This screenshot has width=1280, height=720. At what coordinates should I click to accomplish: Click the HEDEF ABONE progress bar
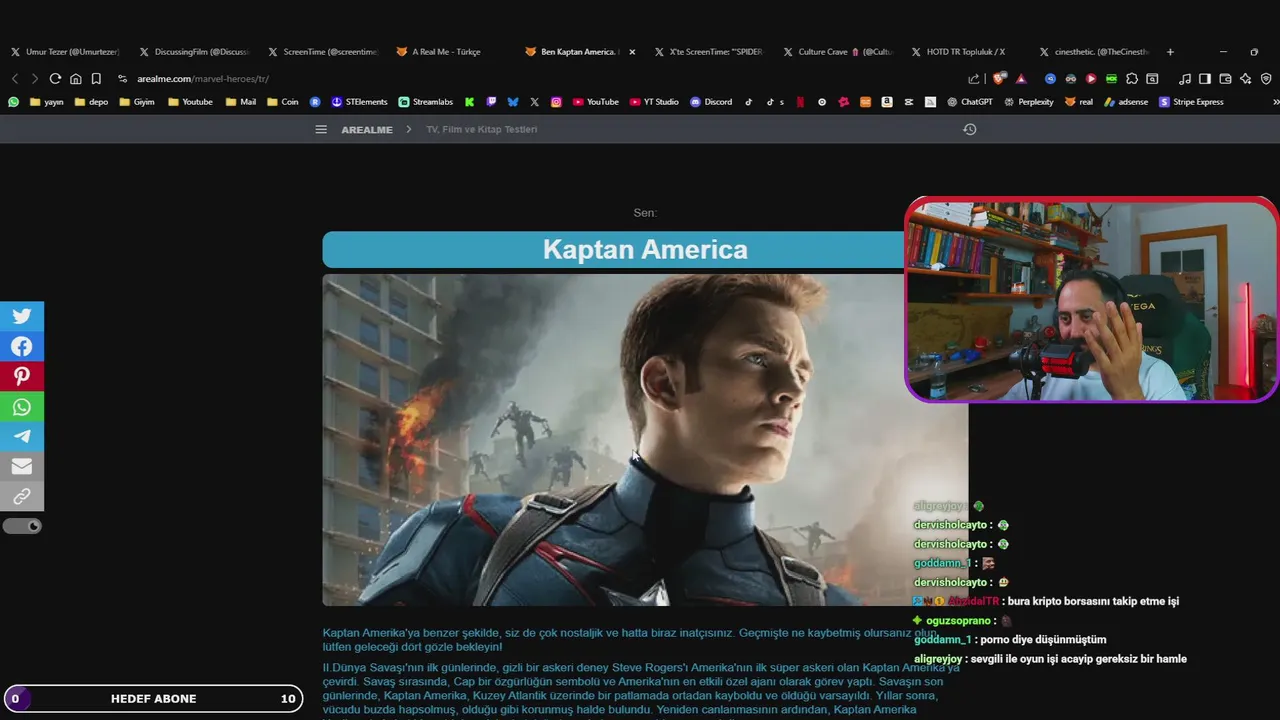pyautogui.click(x=153, y=698)
